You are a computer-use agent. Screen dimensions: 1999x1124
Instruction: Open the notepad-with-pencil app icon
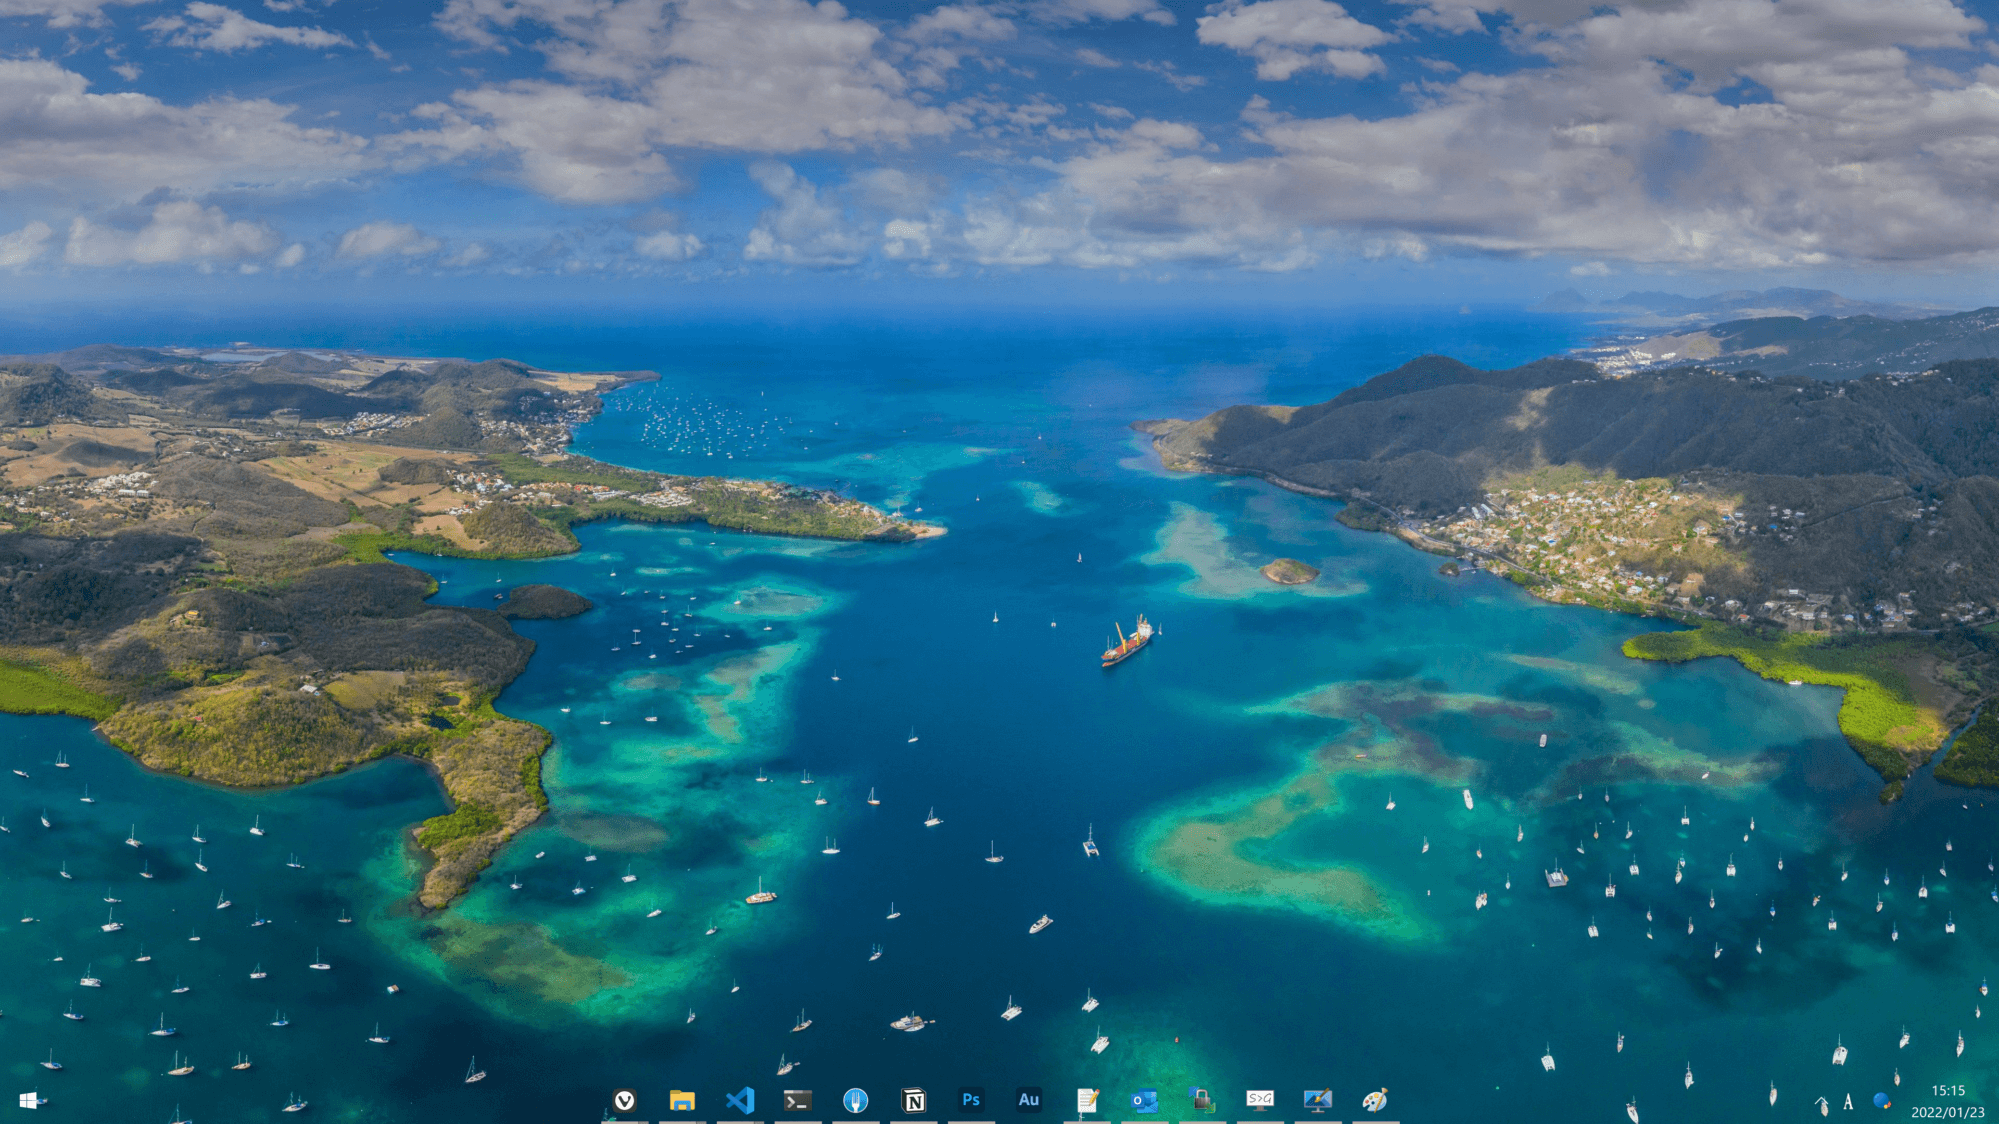pos(1087,1100)
